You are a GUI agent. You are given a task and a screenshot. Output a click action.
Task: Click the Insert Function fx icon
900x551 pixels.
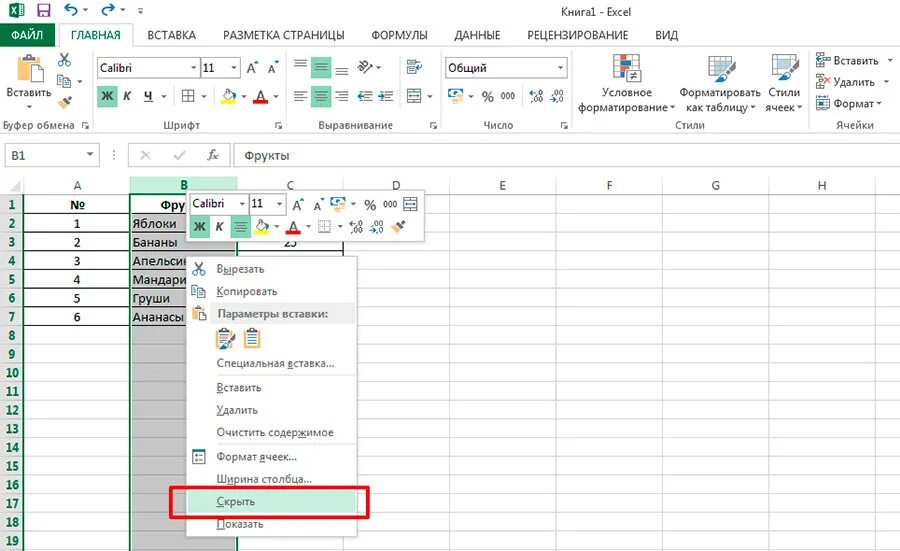click(213, 155)
